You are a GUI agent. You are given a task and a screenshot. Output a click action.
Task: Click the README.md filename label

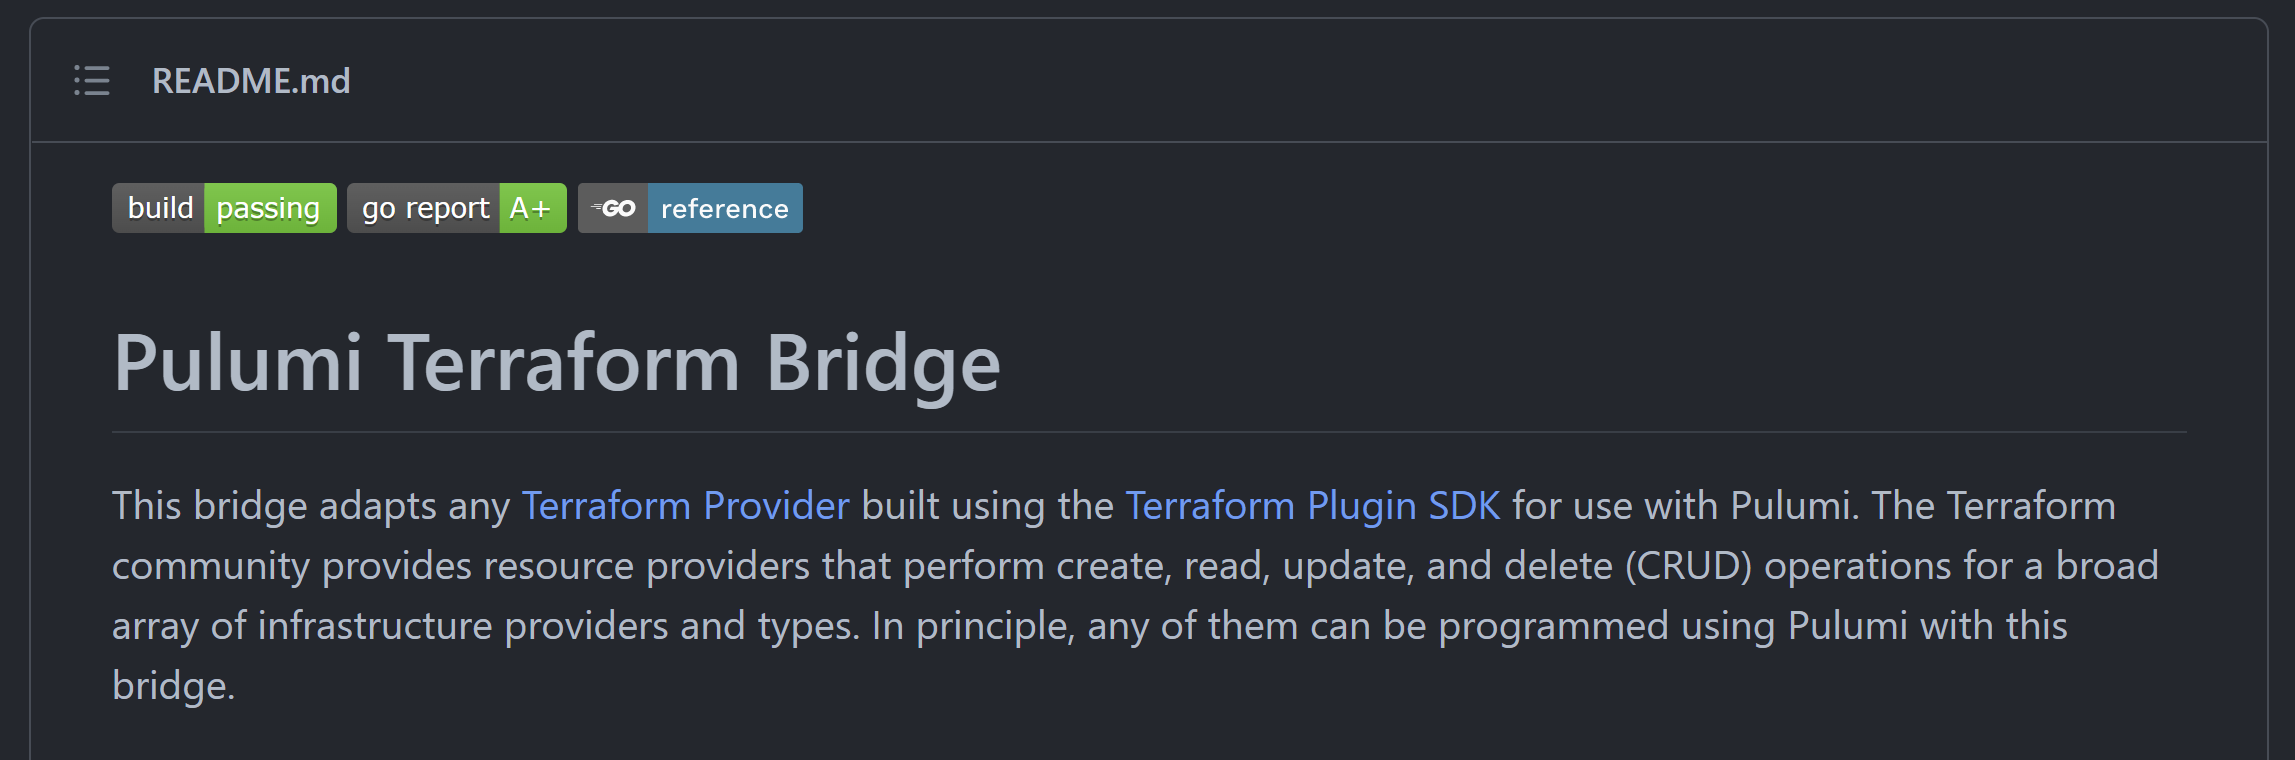coord(252,80)
